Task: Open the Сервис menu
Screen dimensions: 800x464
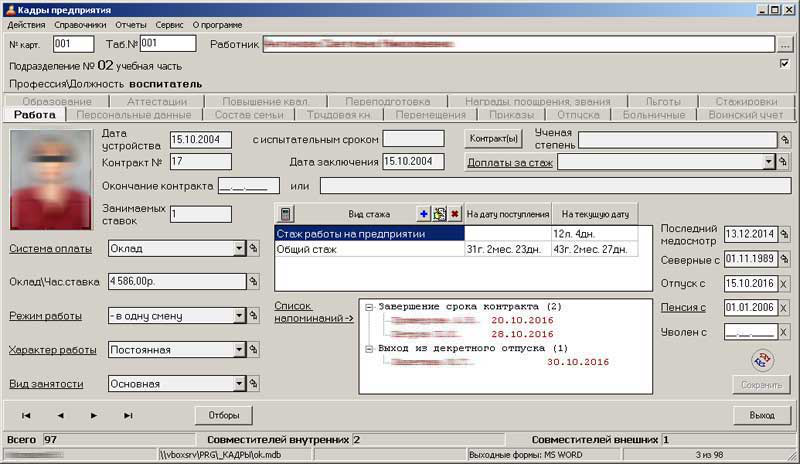Action: (169, 25)
